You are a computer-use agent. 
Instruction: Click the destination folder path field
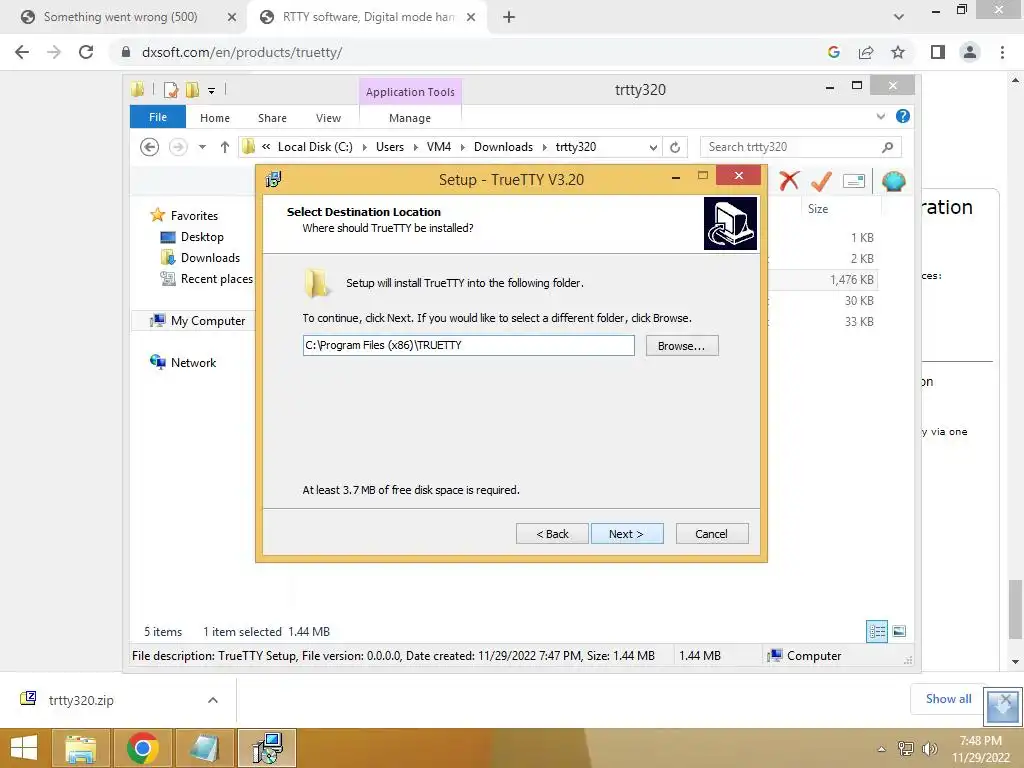(x=468, y=345)
